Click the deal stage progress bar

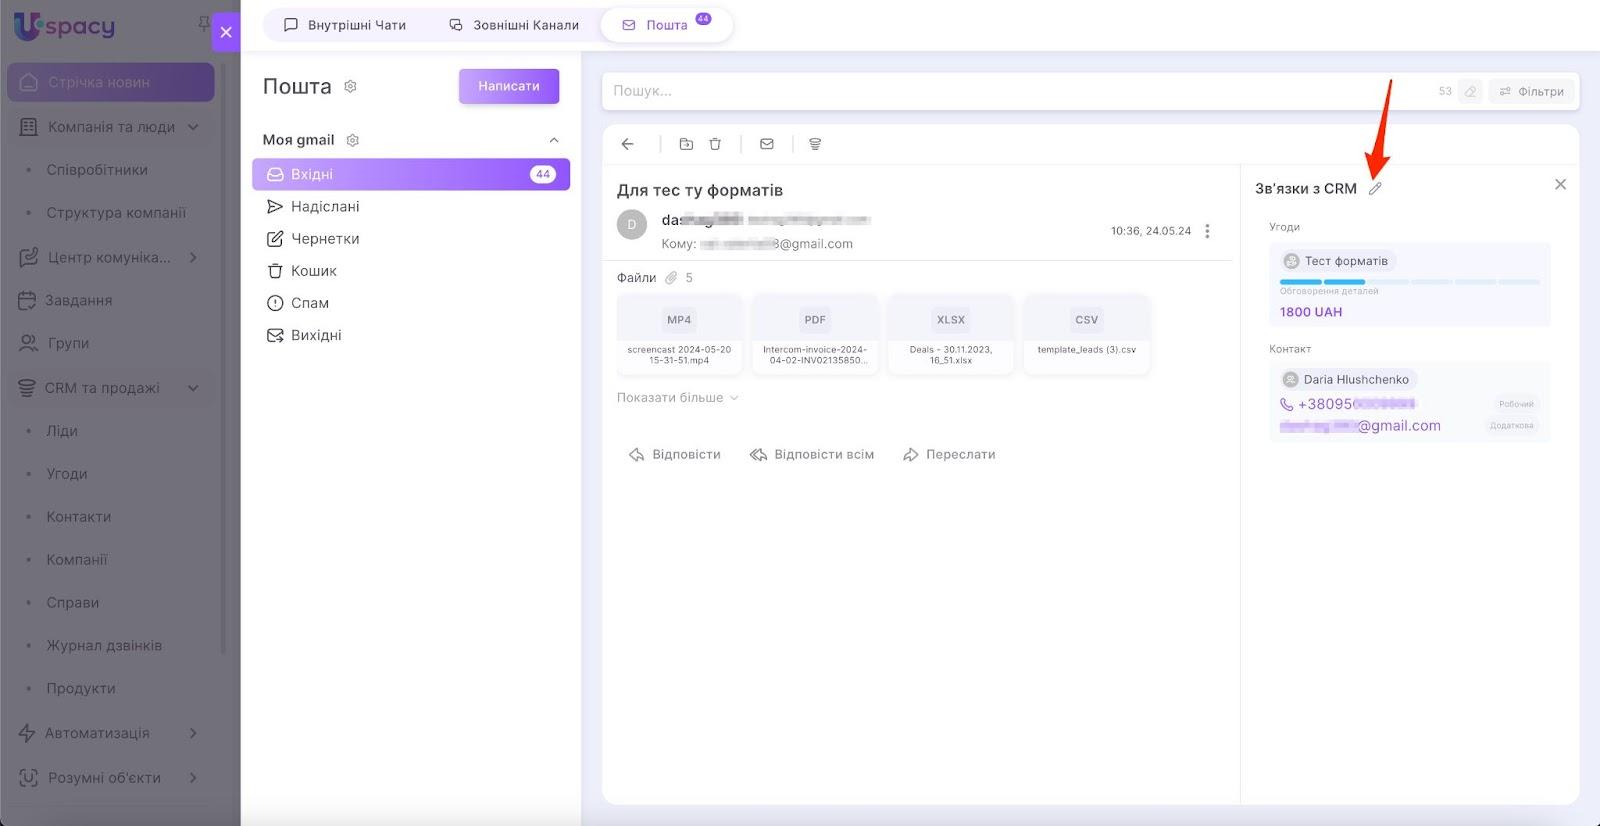(x=1410, y=282)
